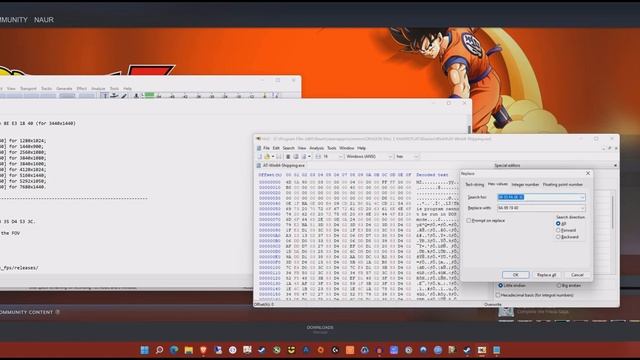The width and height of the screenshot is (640, 360).
Task: Open the hex offset base dropdown
Action: (416, 157)
